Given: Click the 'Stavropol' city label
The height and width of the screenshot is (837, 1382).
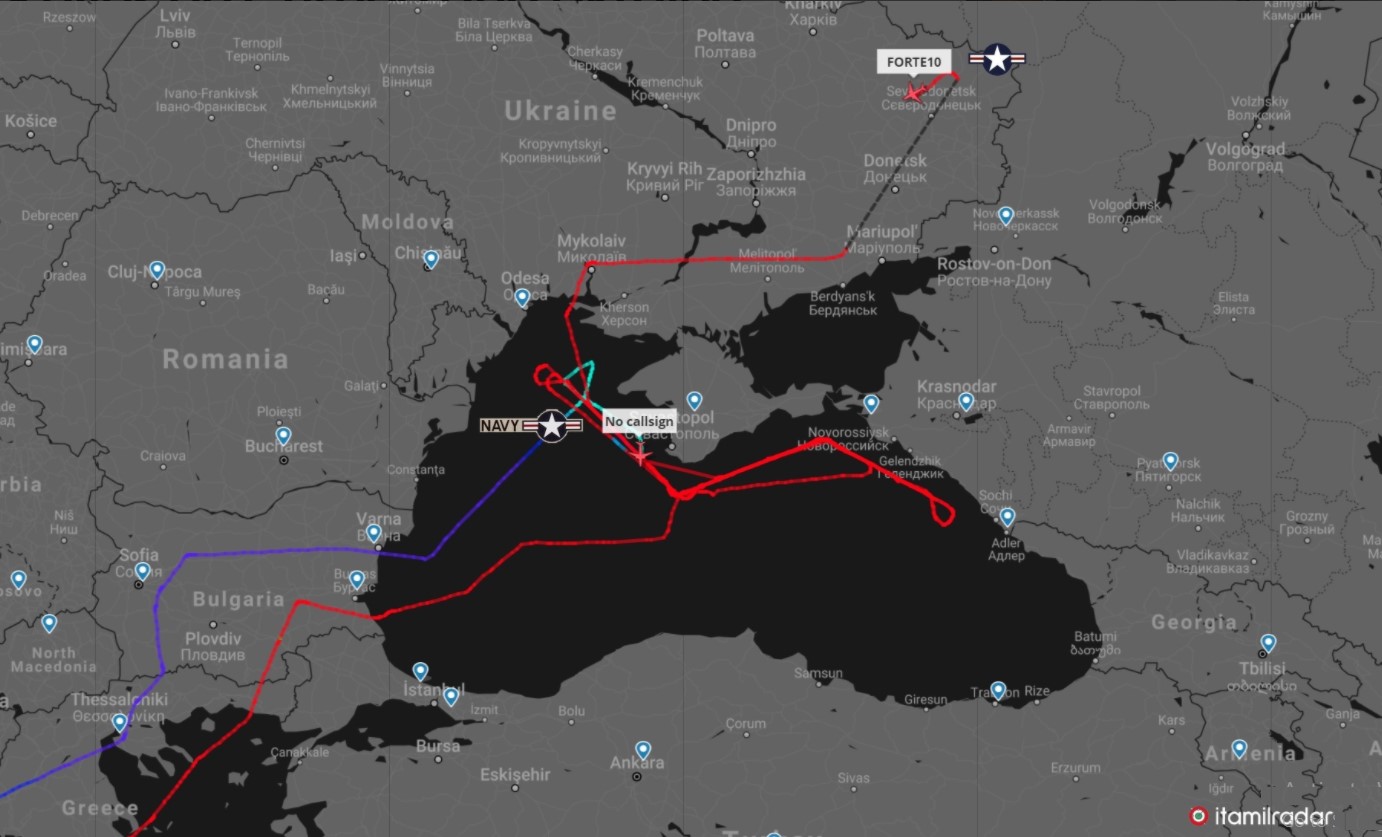Looking at the screenshot, I should [1111, 391].
